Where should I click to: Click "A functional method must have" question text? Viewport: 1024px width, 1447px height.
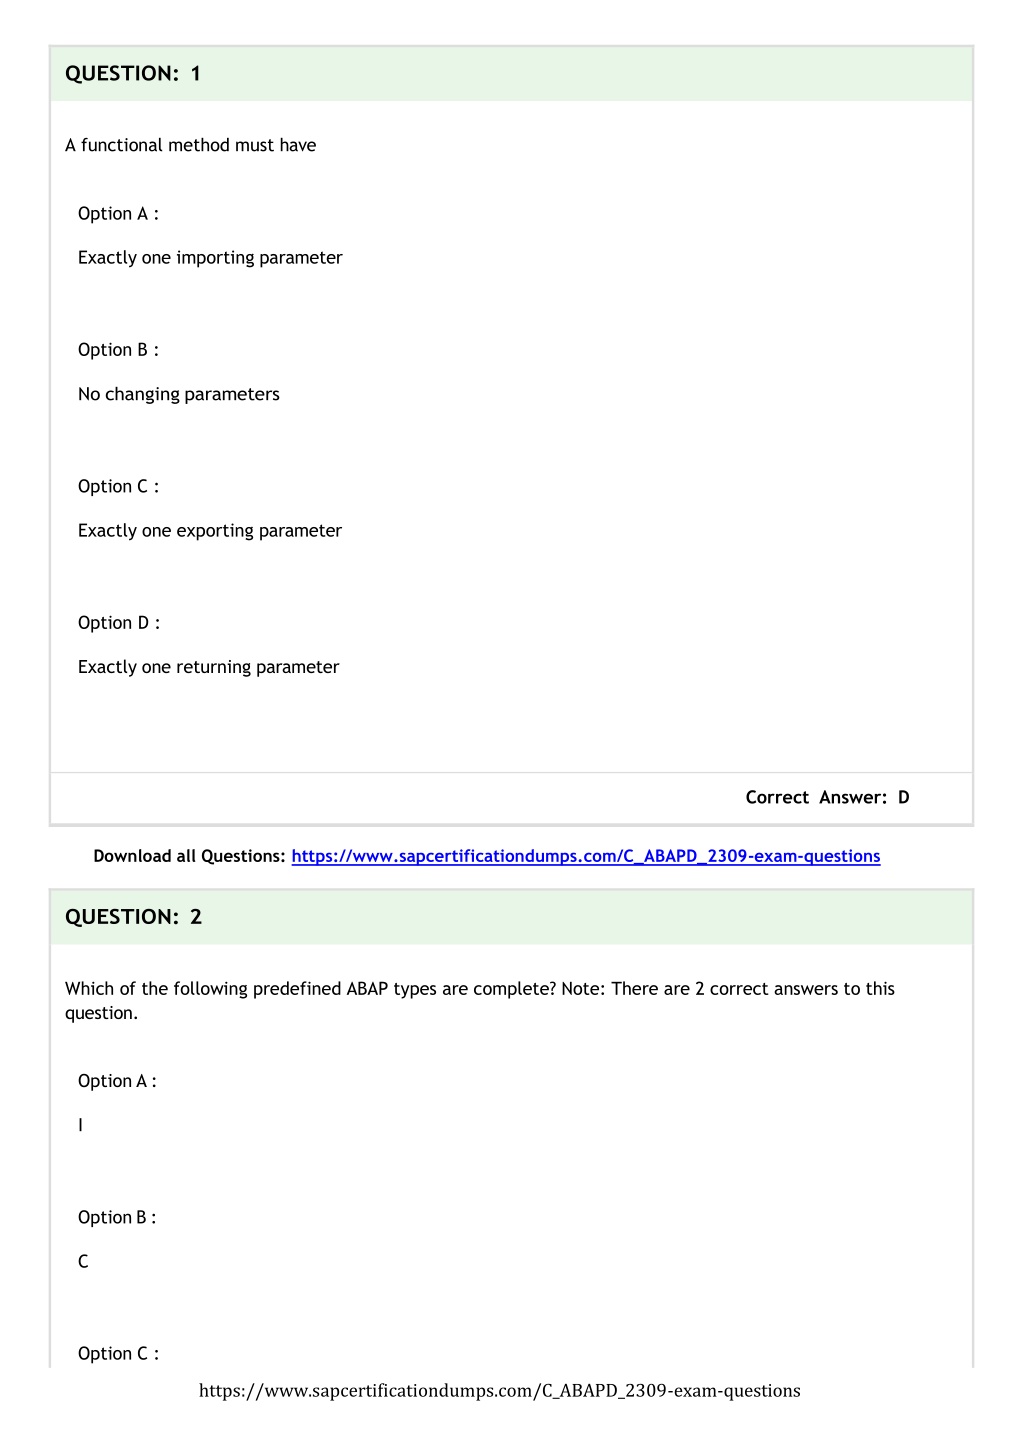pyautogui.click(x=190, y=145)
